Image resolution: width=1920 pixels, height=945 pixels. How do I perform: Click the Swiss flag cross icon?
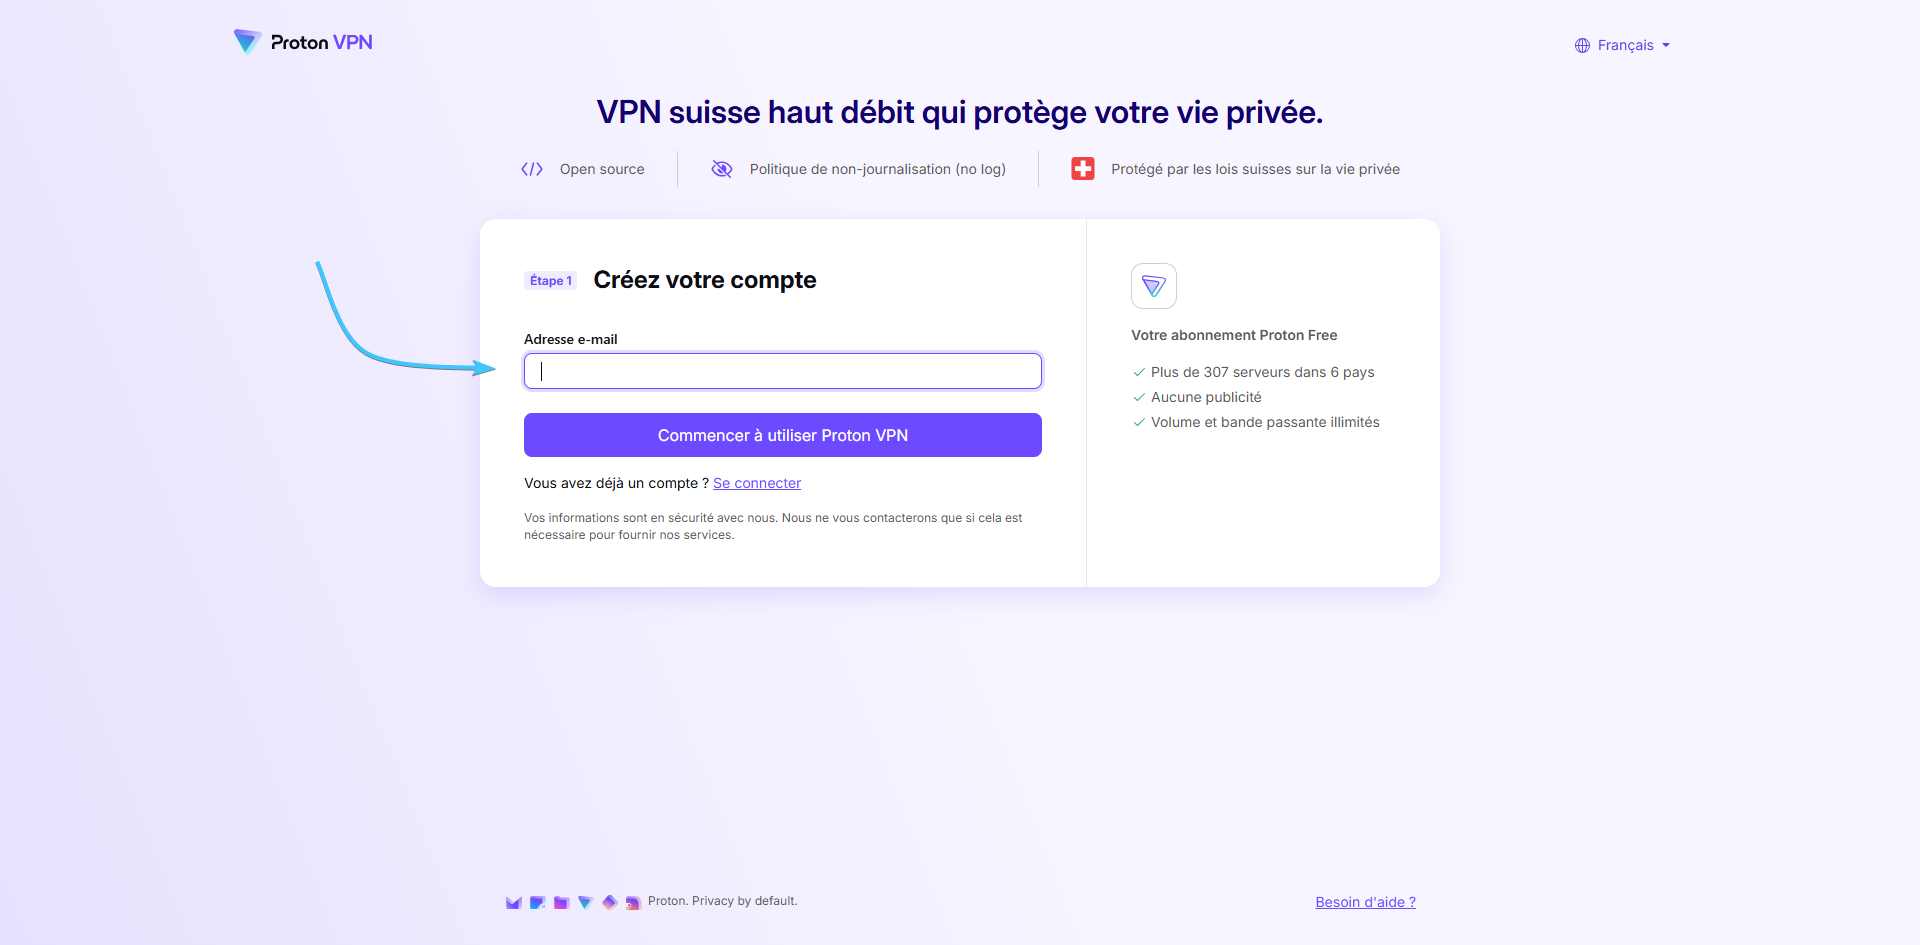click(x=1083, y=169)
